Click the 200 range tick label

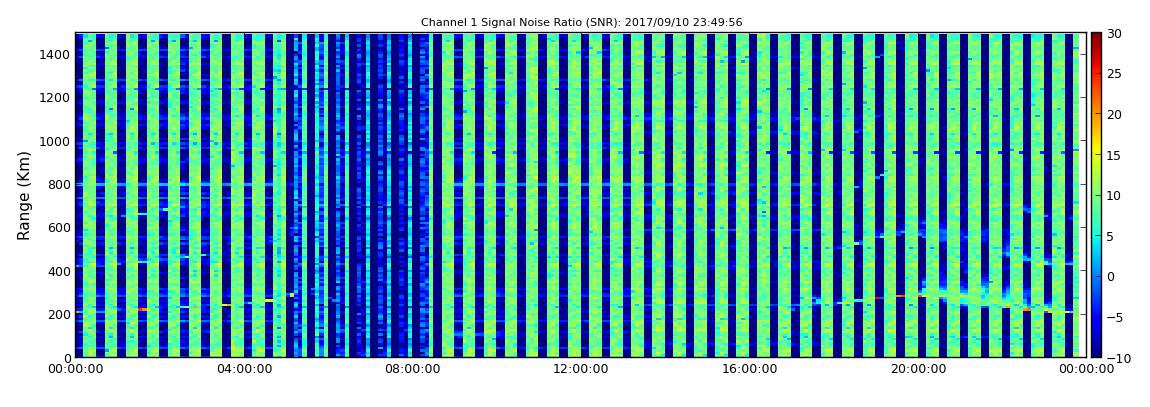pos(60,314)
